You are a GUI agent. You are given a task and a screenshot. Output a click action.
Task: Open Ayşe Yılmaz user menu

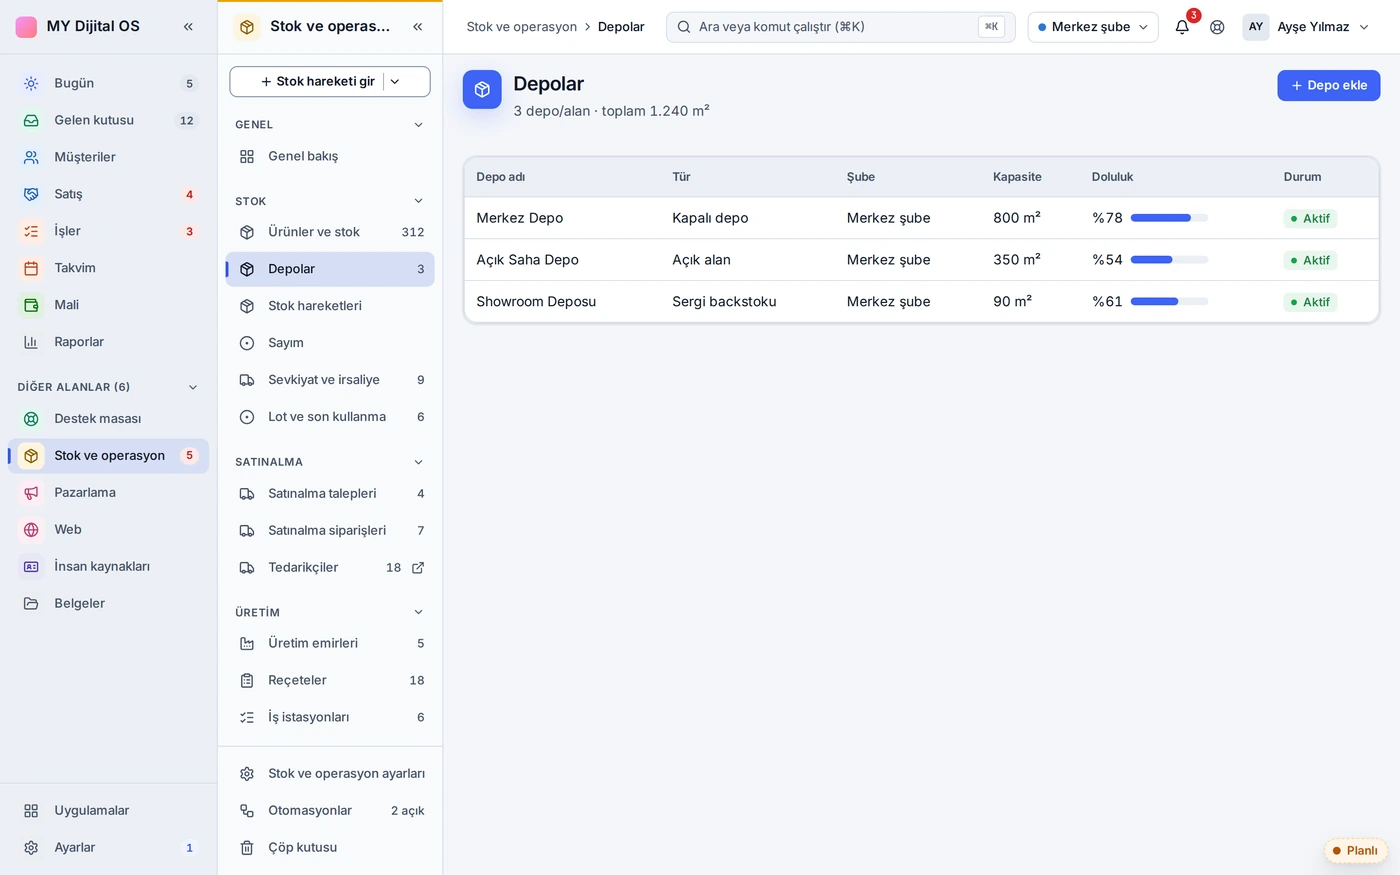coord(1306,27)
